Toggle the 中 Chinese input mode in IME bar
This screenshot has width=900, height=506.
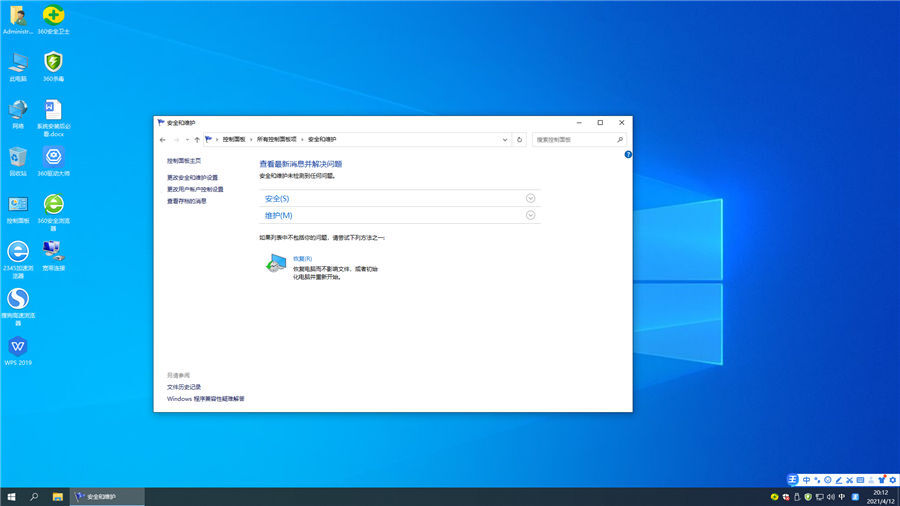click(x=807, y=480)
